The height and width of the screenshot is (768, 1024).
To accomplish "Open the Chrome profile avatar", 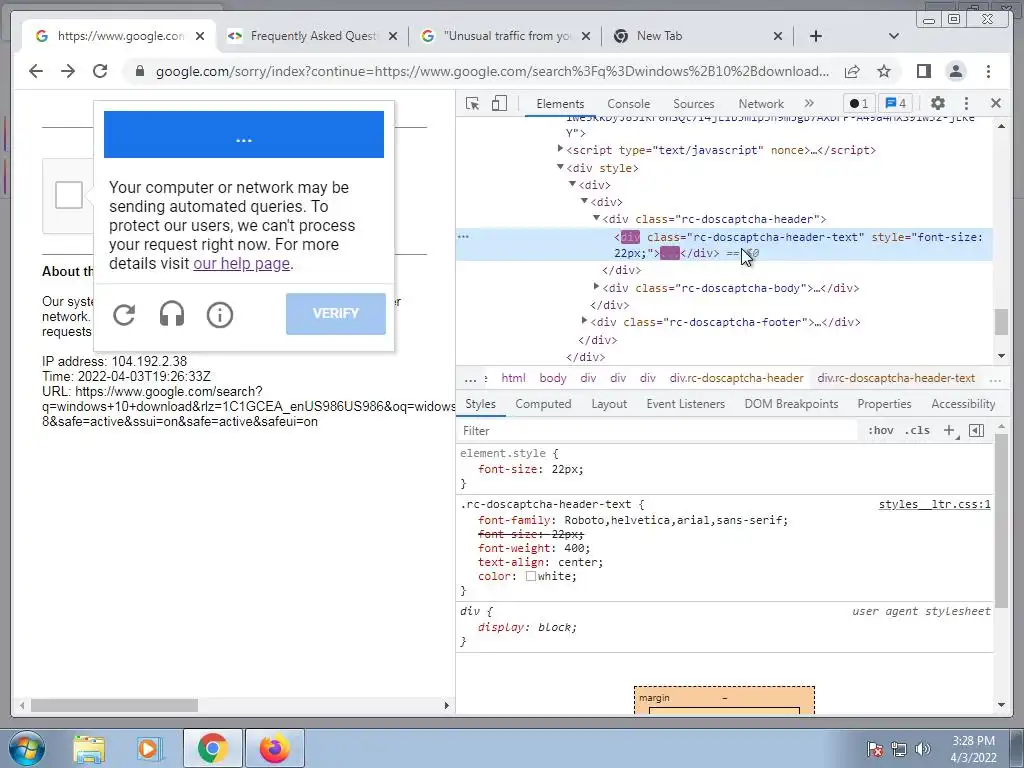I will click(x=956, y=71).
